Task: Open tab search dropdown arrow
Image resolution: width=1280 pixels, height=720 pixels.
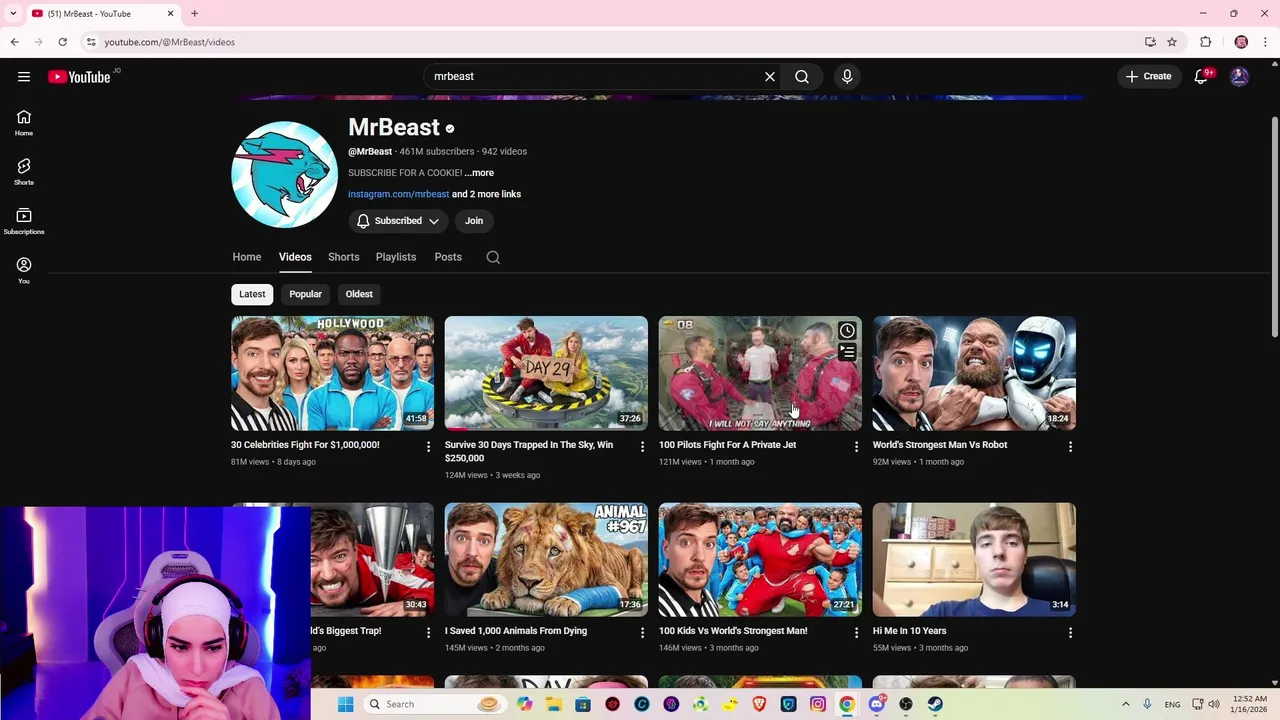Action: (x=13, y=13)
